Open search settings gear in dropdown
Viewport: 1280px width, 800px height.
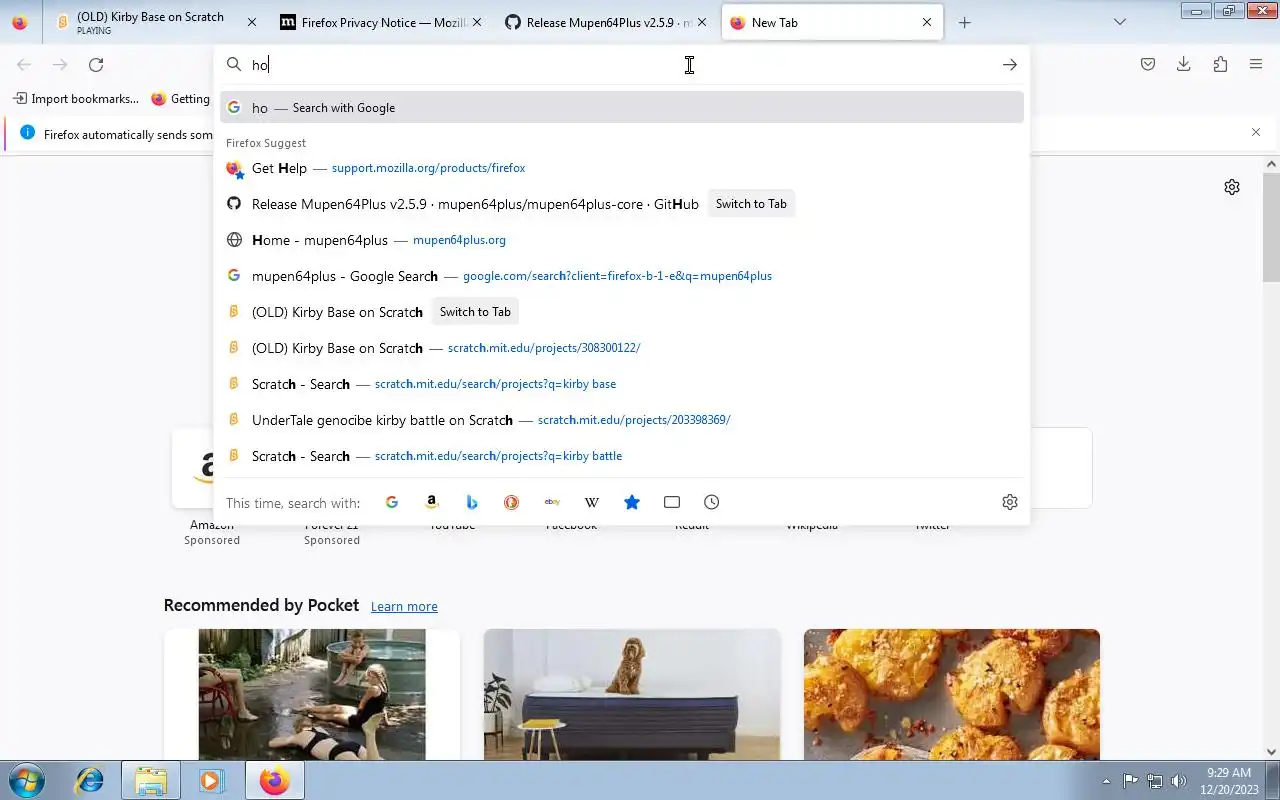pyautogui.click(x=1010, y=502)
